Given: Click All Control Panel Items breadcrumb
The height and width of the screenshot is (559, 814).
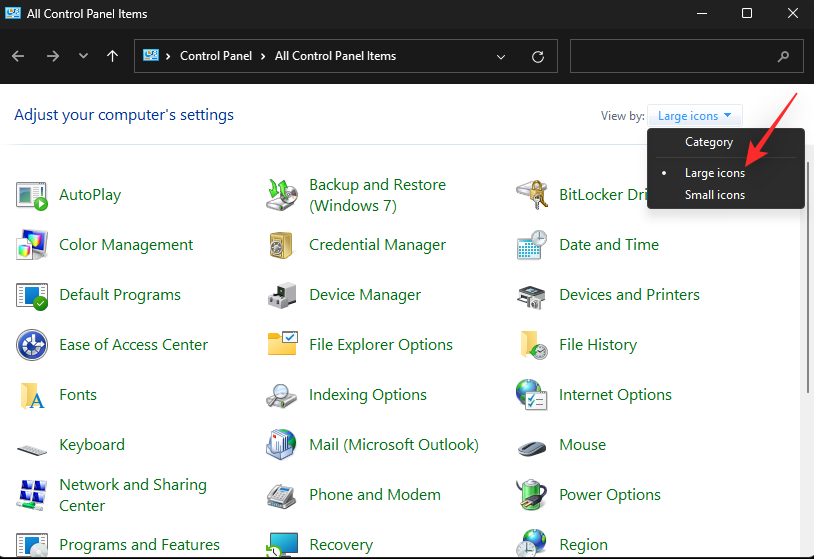Looking at the screenshot, I should point(335,57).
